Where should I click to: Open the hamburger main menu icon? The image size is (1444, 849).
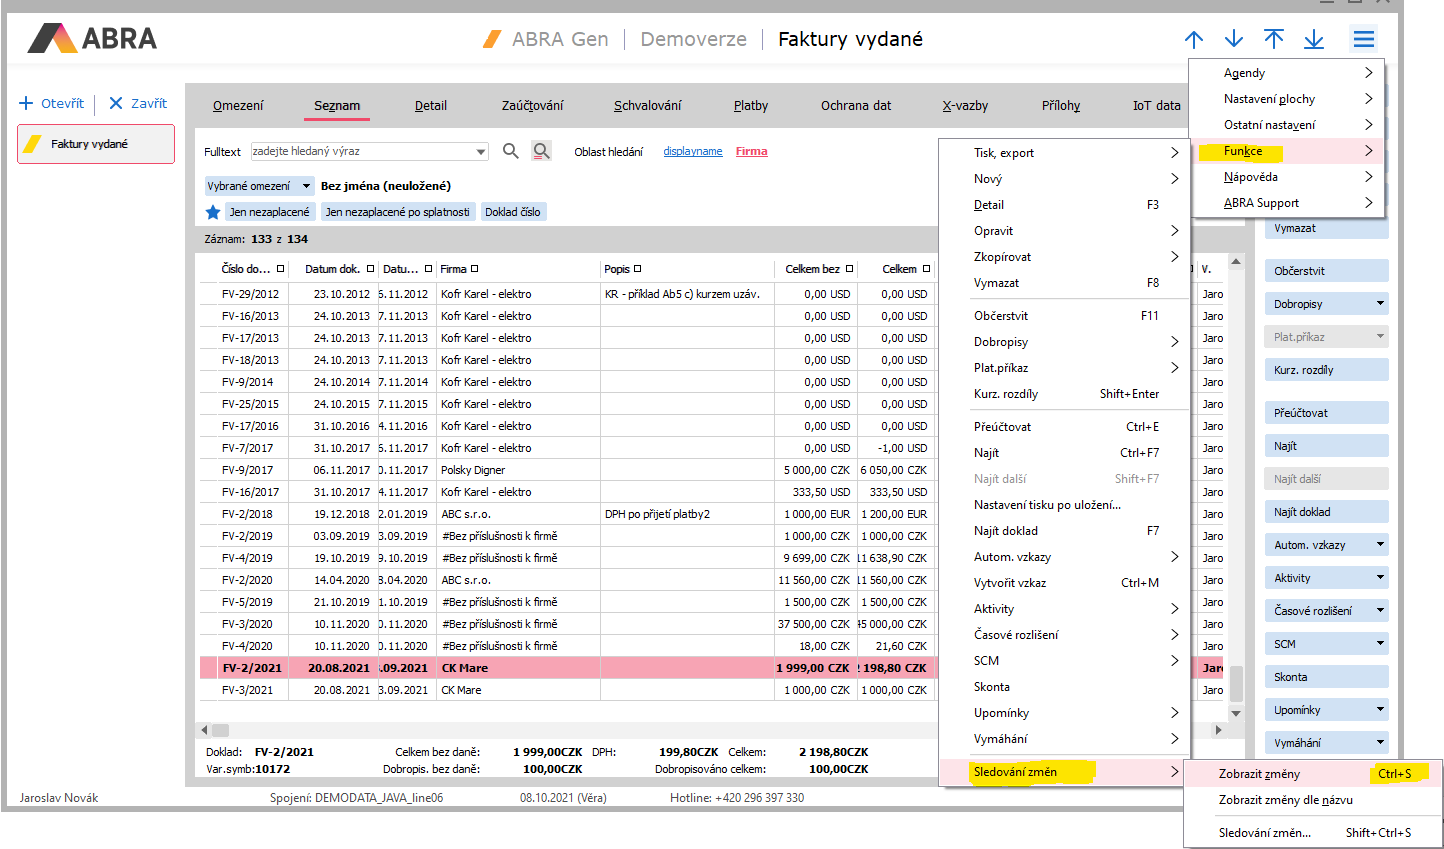(x=1363, y=39)
